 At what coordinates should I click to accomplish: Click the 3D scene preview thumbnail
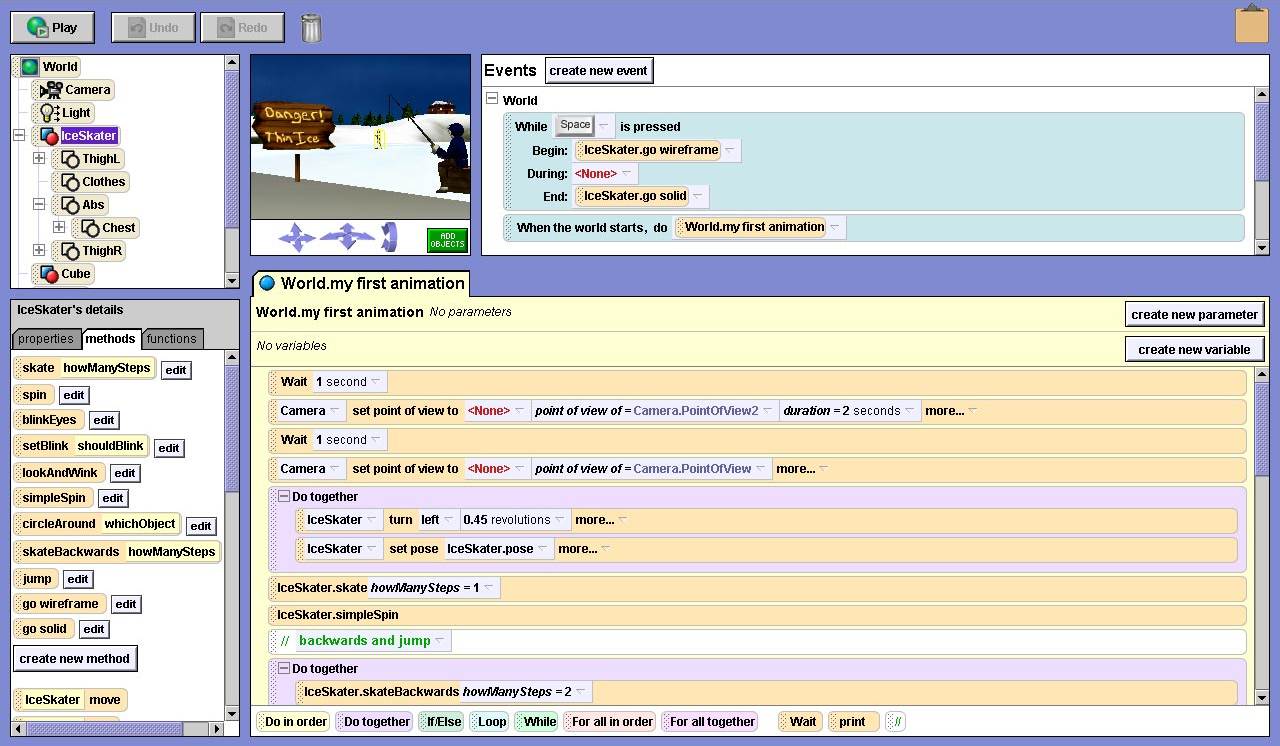[x=360, y=137]
